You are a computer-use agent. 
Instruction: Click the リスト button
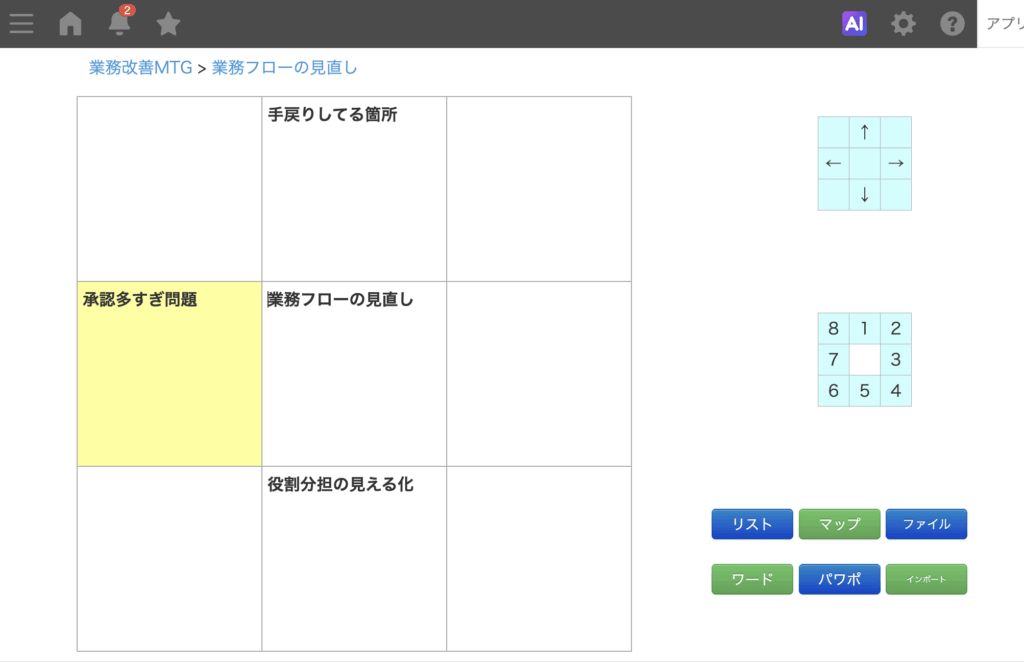(x=752, y=524)
